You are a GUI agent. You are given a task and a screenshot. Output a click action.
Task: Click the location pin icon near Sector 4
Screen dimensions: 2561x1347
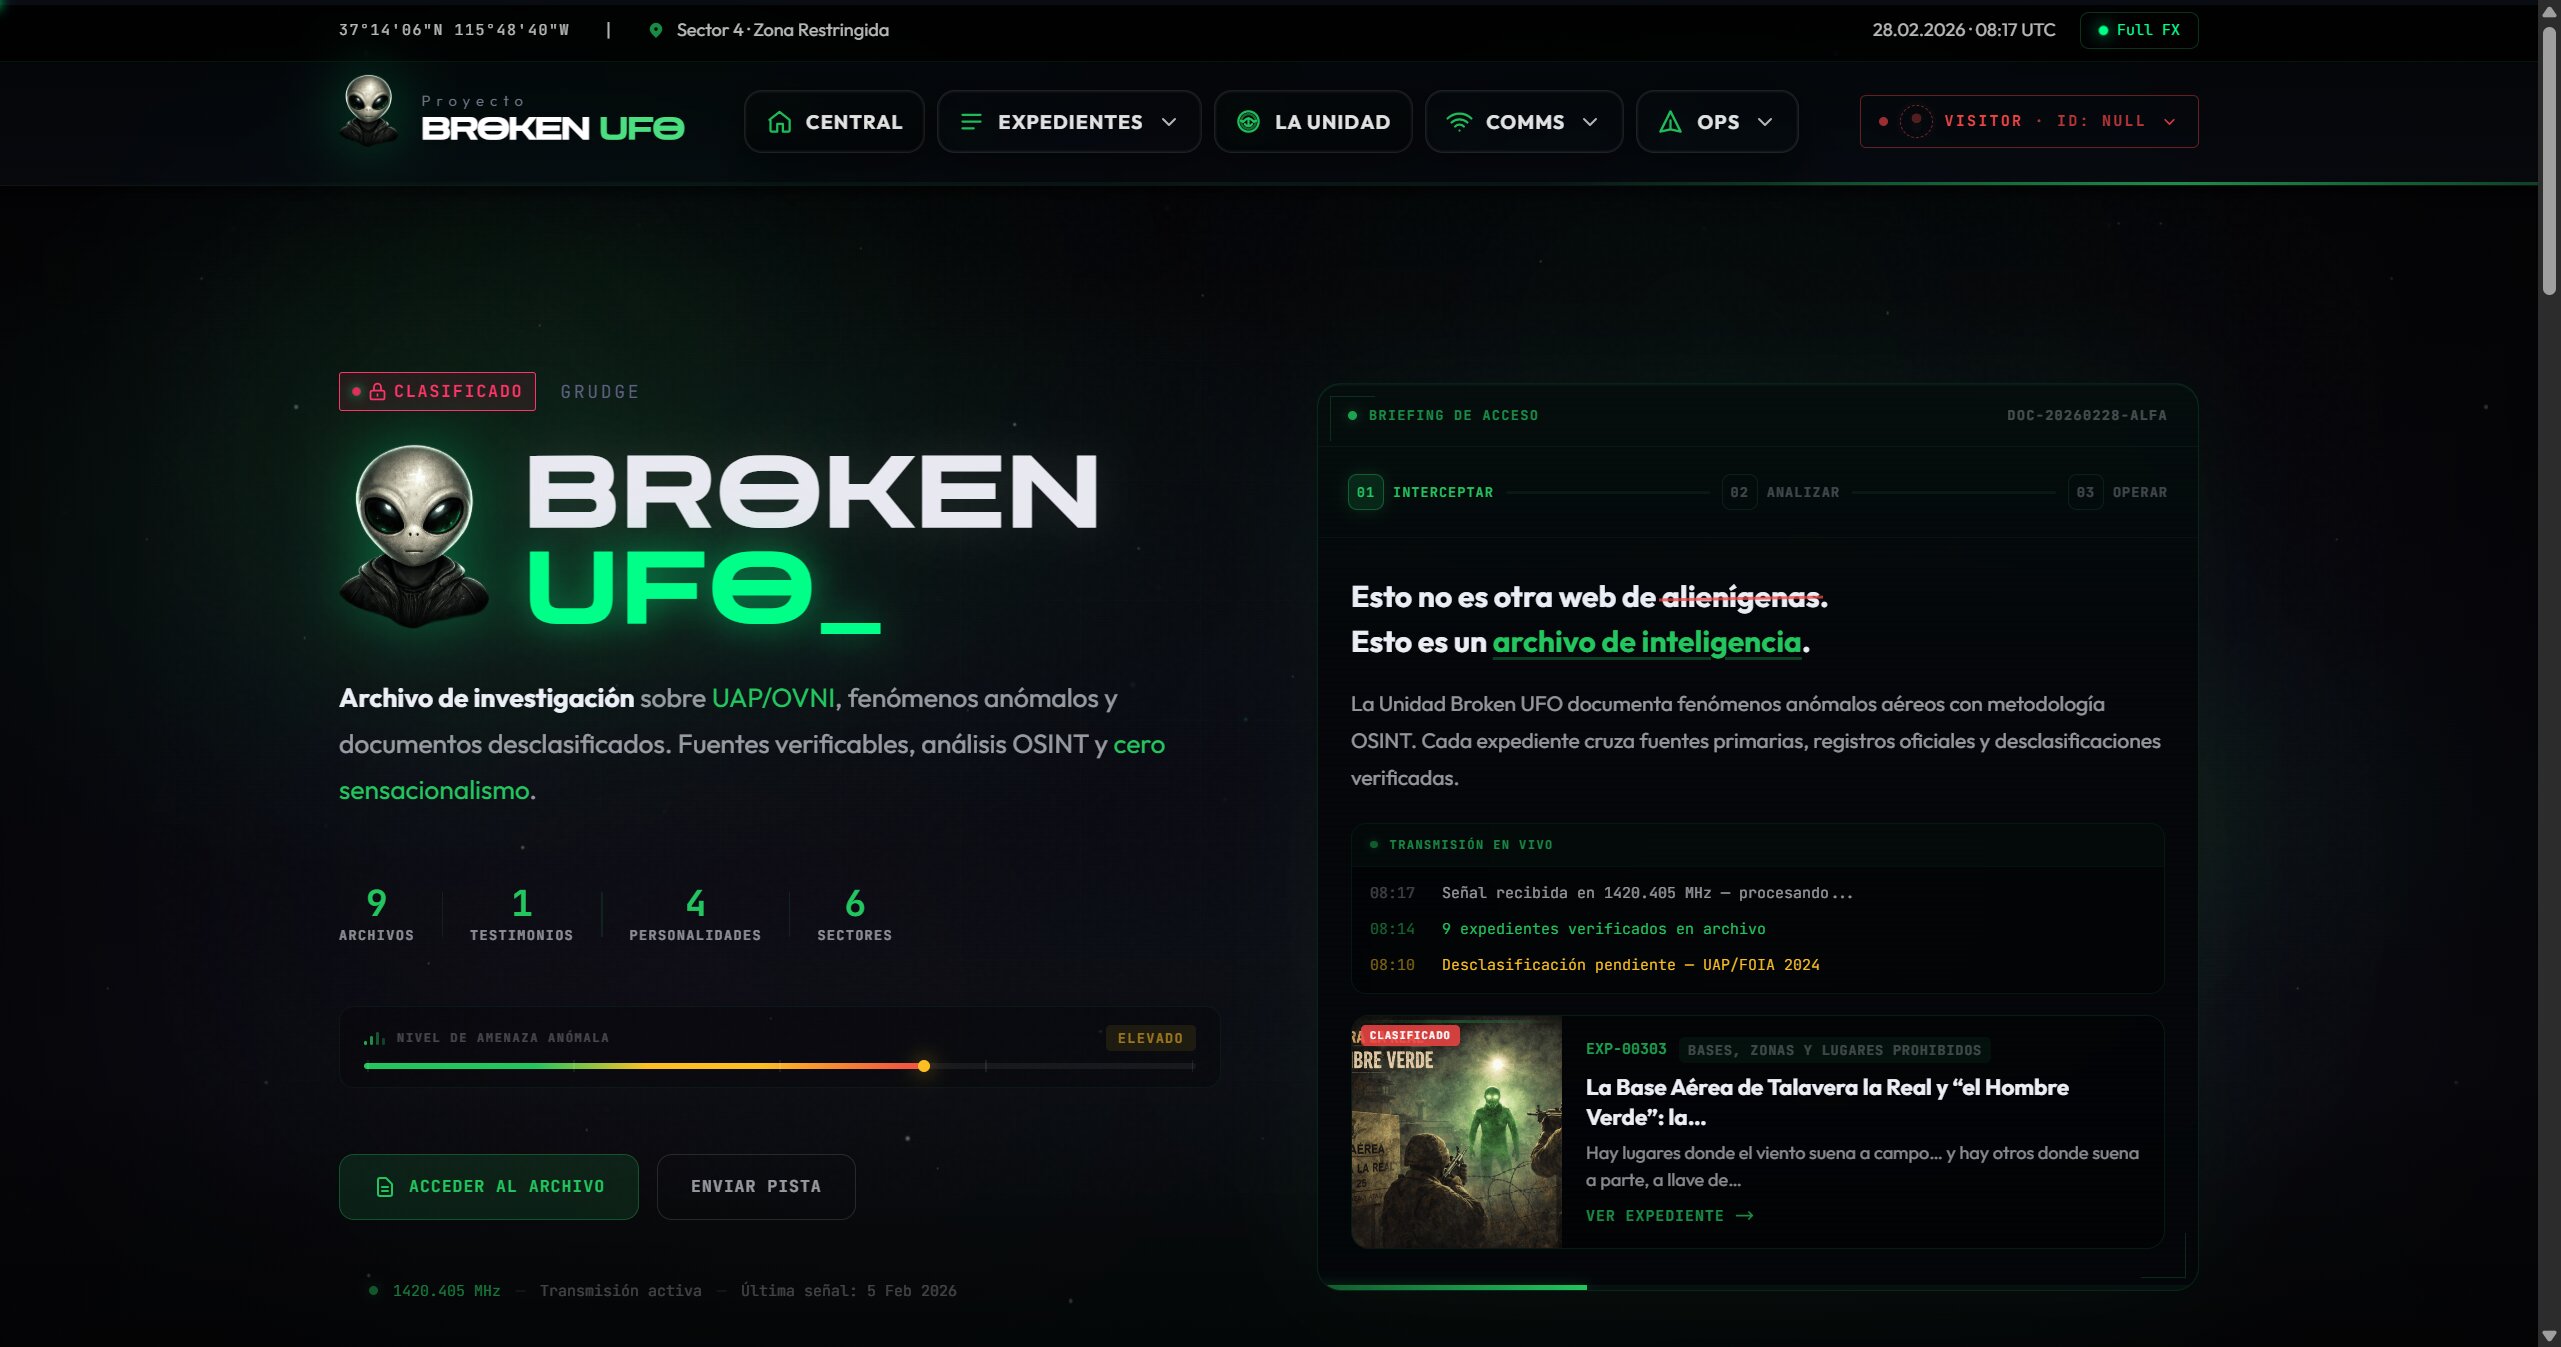656,30
